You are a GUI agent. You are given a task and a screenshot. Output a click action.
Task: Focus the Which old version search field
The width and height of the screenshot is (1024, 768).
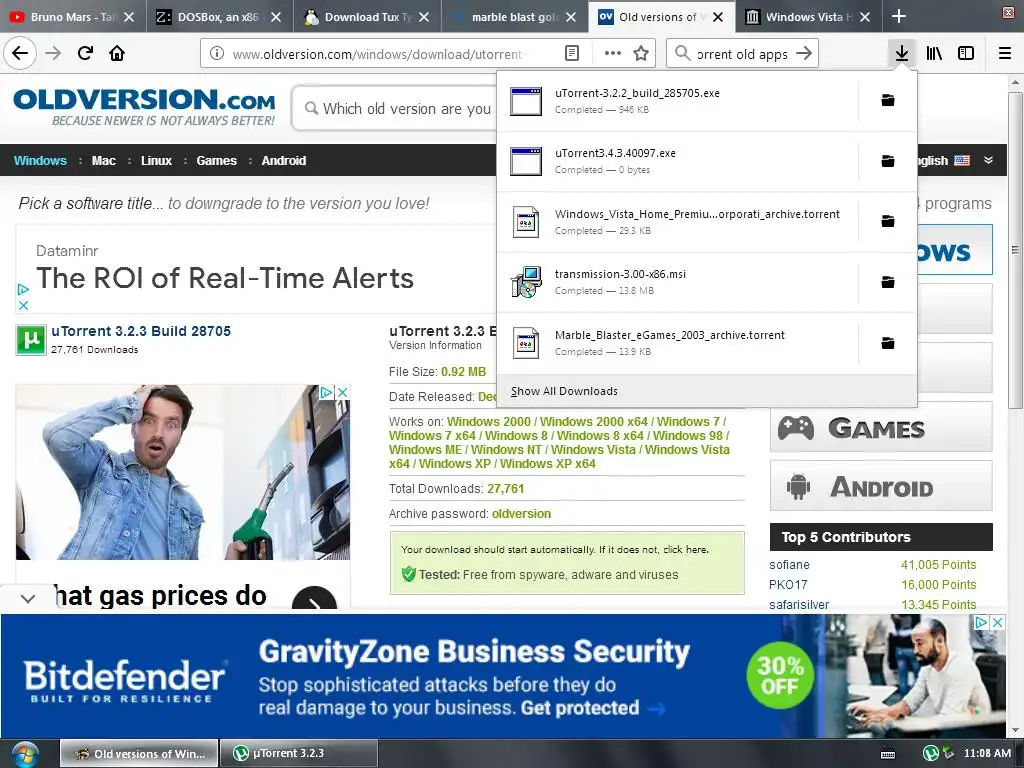396,108
